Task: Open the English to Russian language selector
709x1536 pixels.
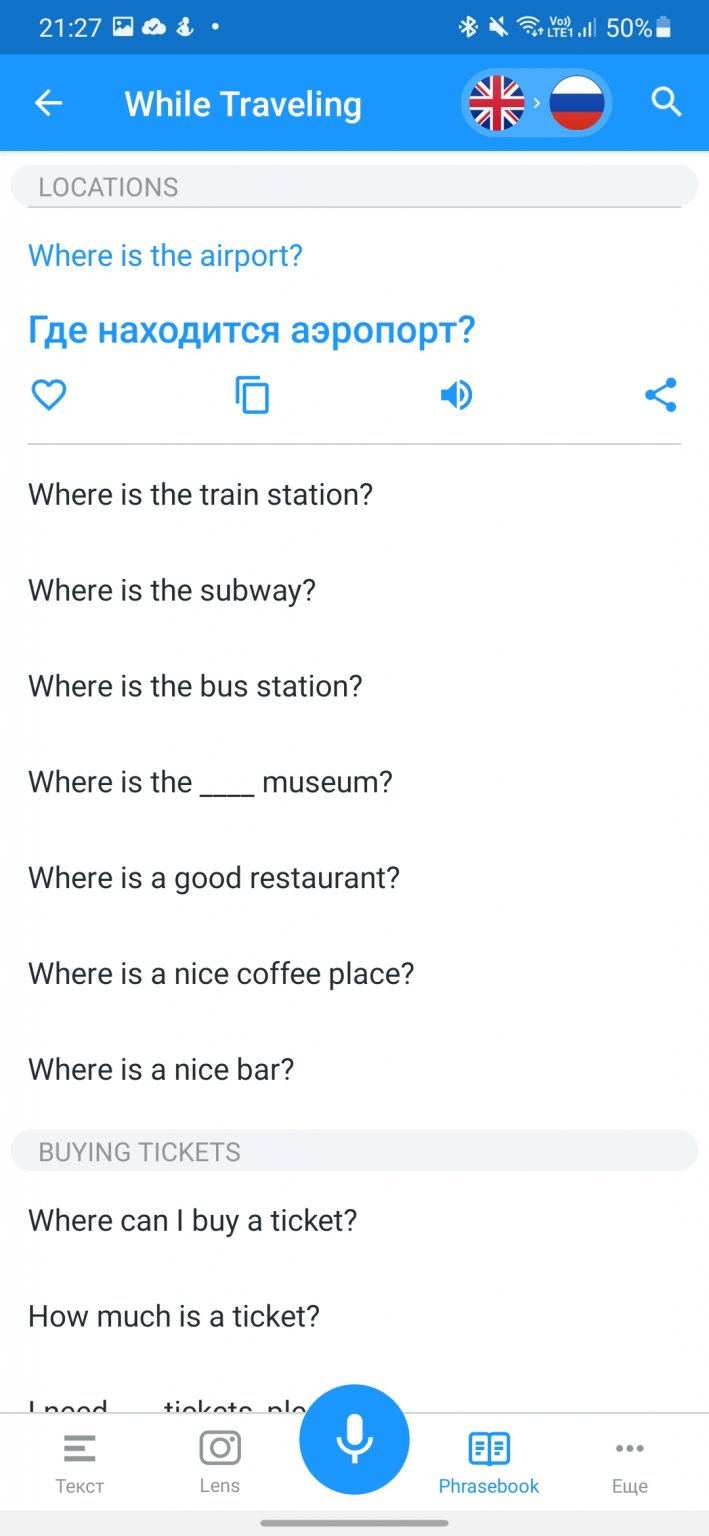Action: 537,103
